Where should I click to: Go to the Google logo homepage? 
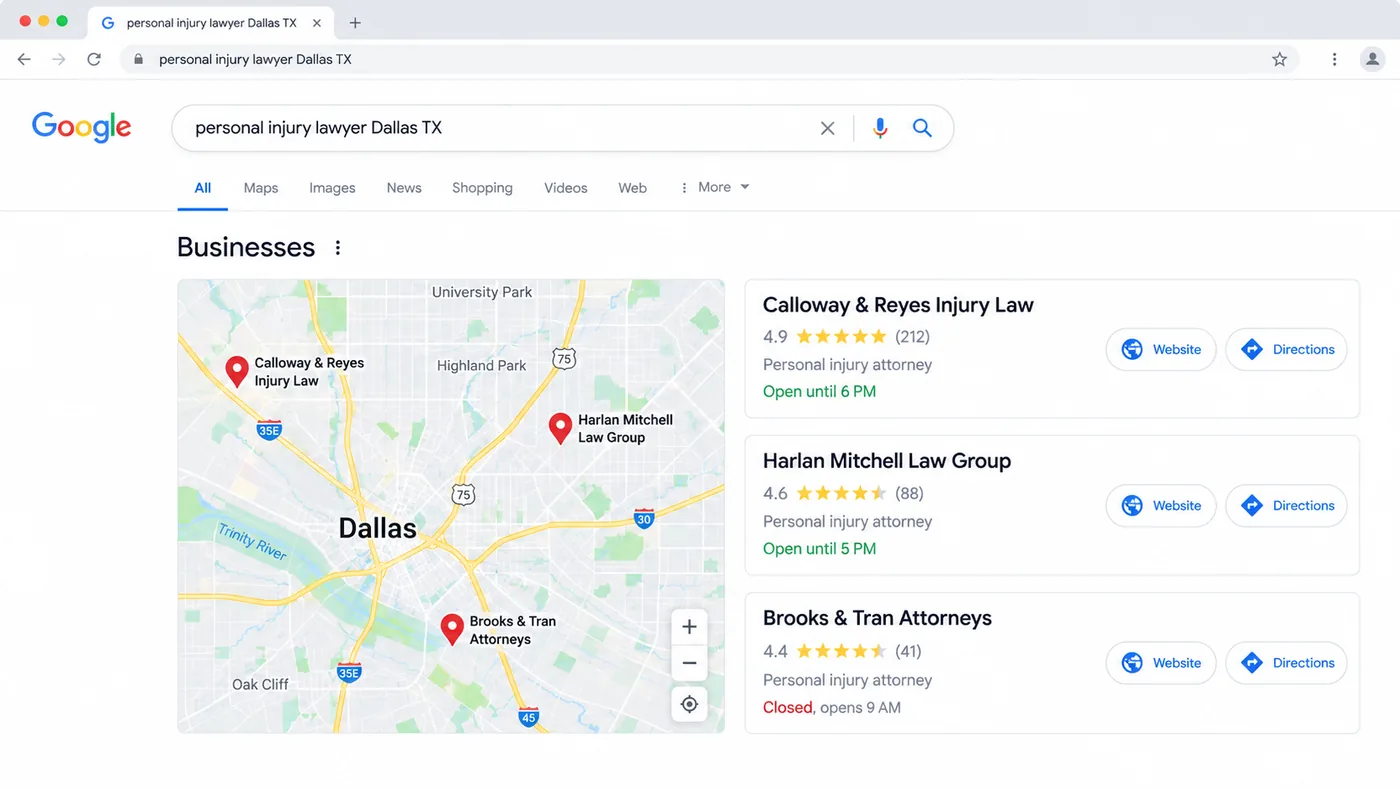82,127
